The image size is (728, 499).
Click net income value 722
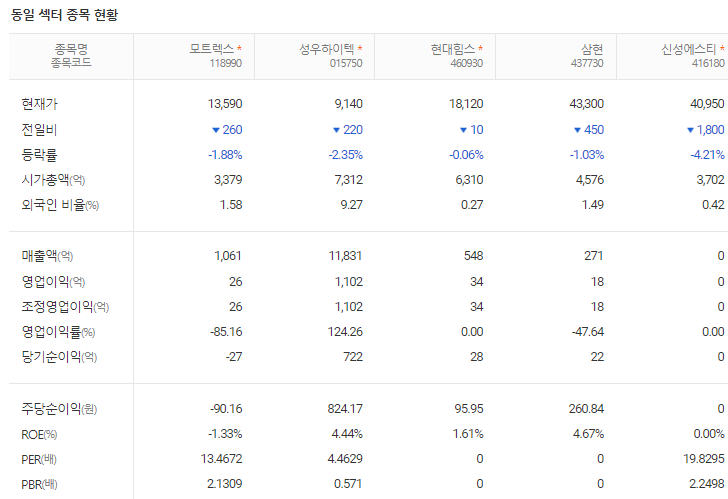(353, 357)
